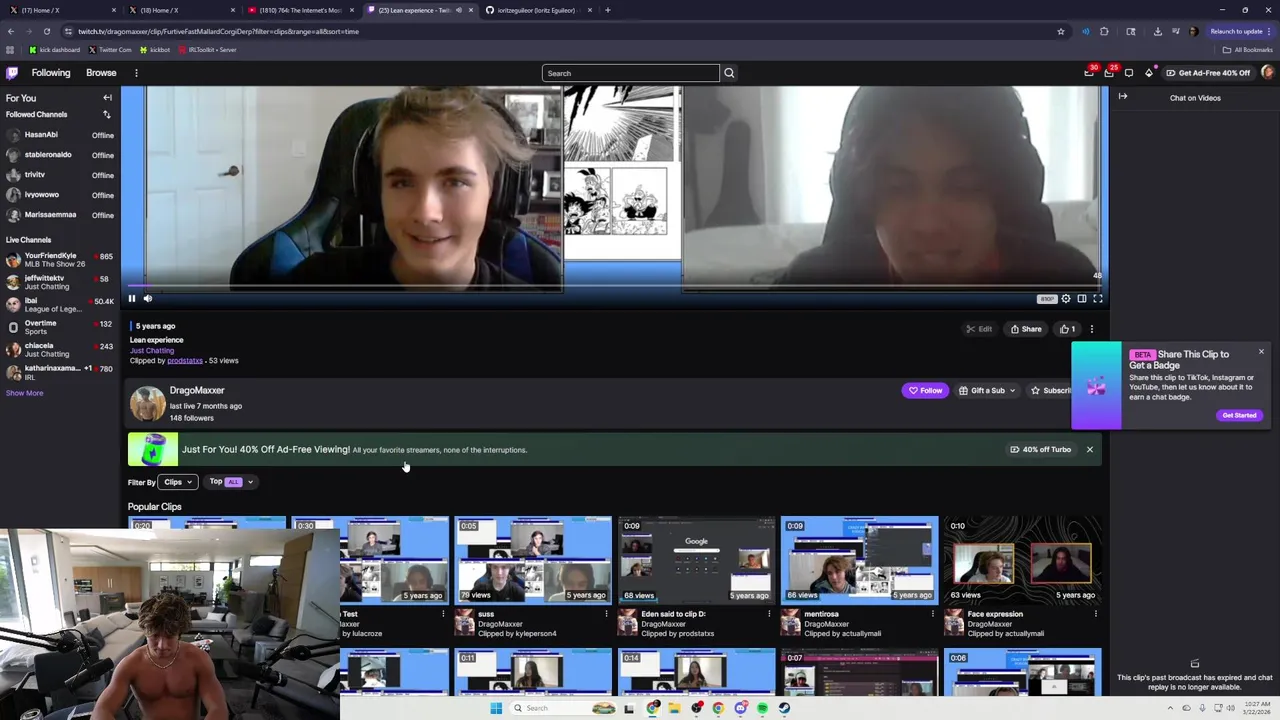Open DragoMaxxer channel name link

[197, 391]
